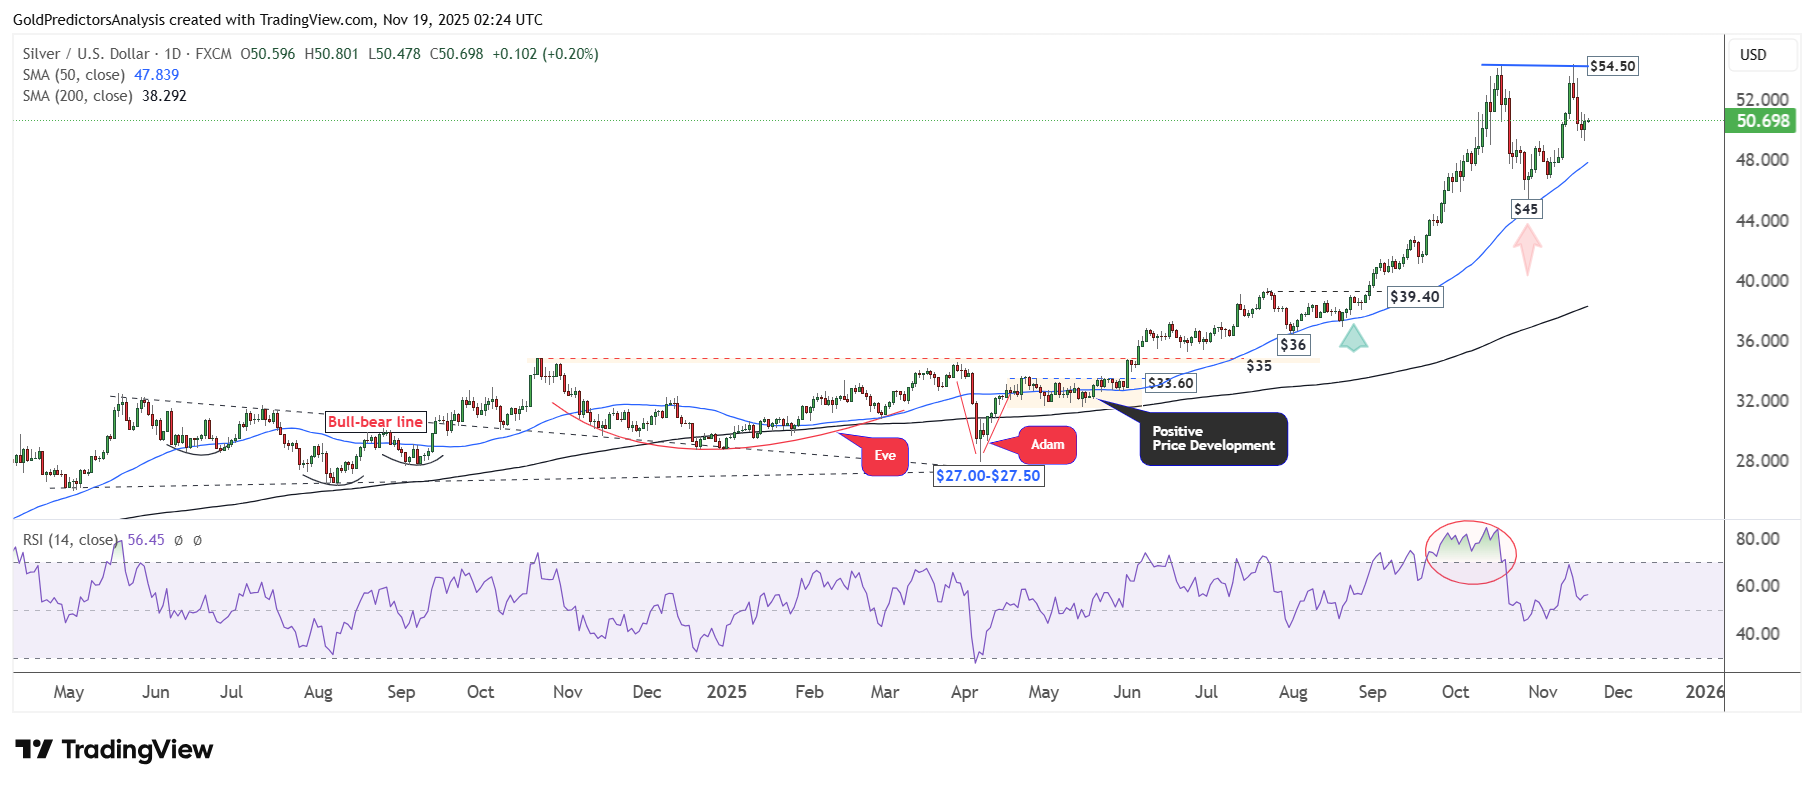Click the Bull-bear line label

point(375,422)
